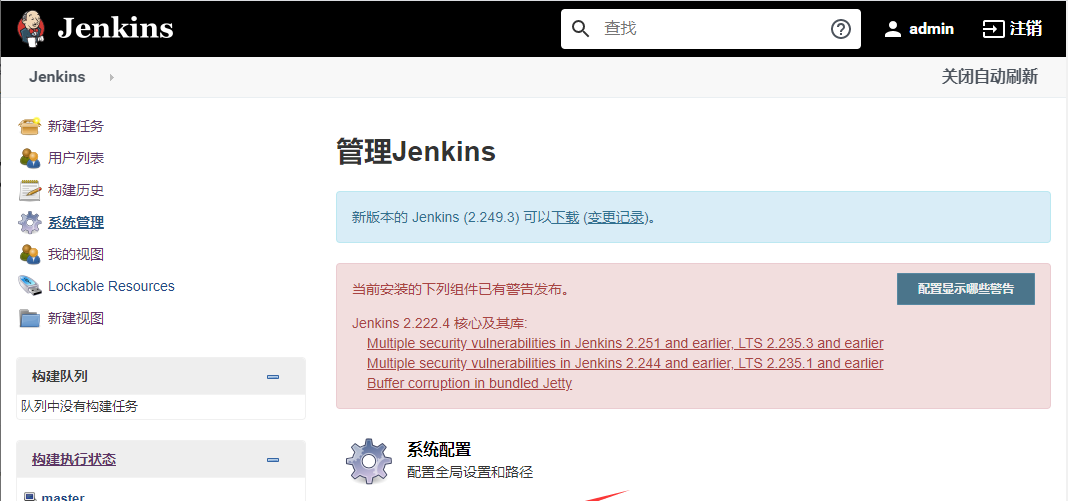Open the 系统管理 sidebar link
1068x501 pixels.
point(76,222)
